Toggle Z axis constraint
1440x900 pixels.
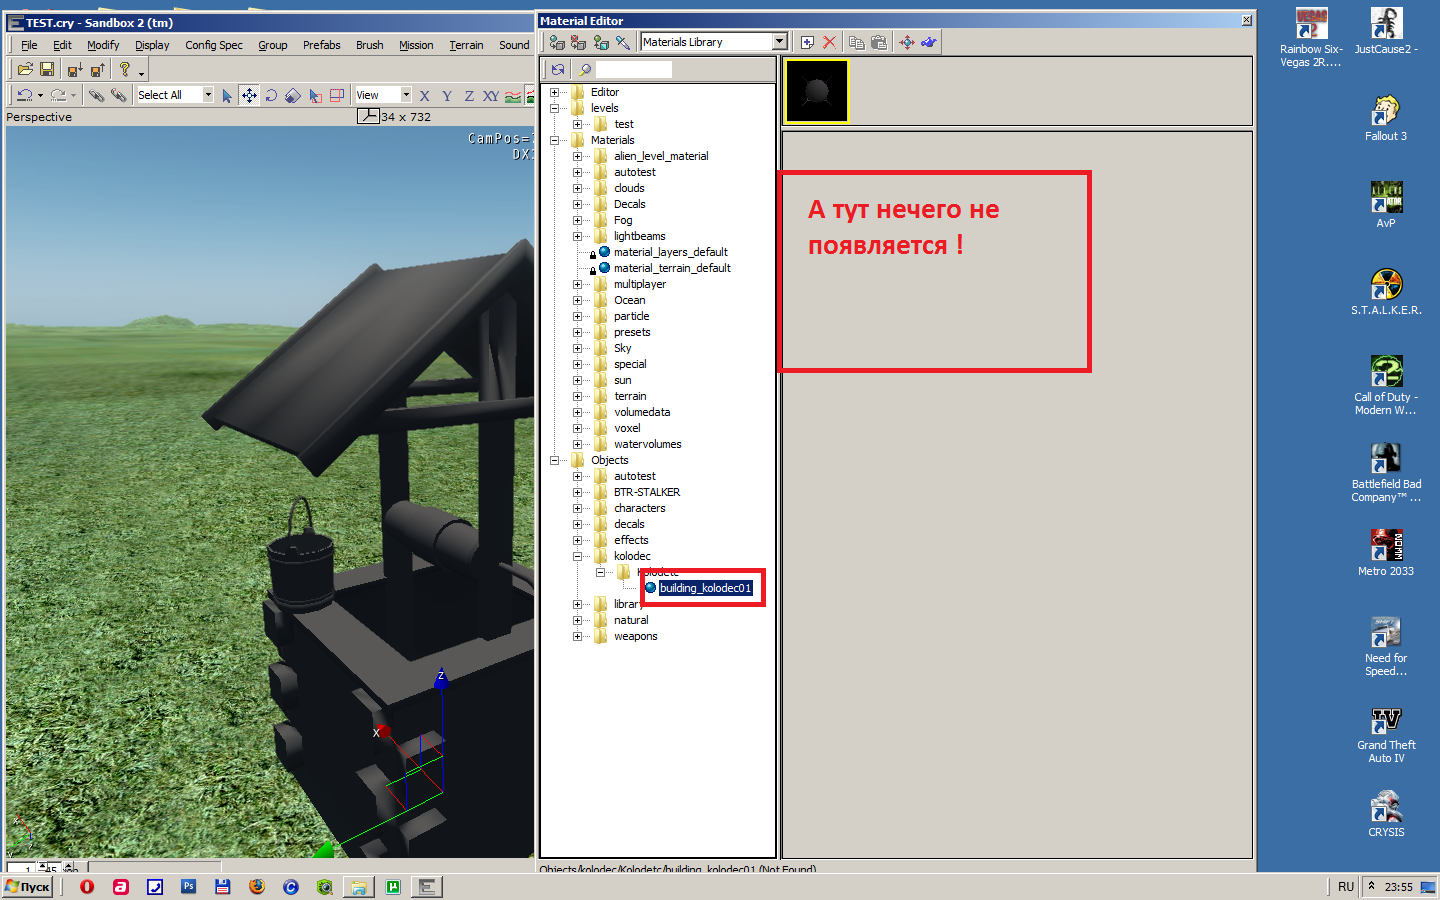tap(468, 96)
